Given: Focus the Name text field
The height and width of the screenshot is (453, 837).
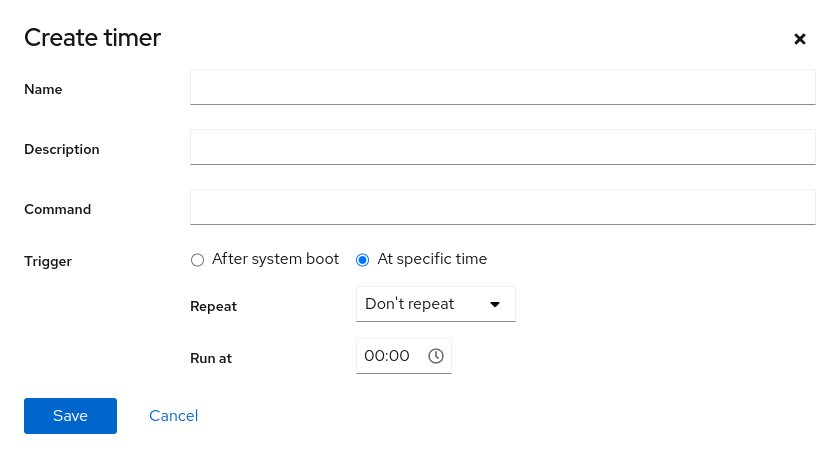Looking at the screenshot, I should tap(502, 88).
